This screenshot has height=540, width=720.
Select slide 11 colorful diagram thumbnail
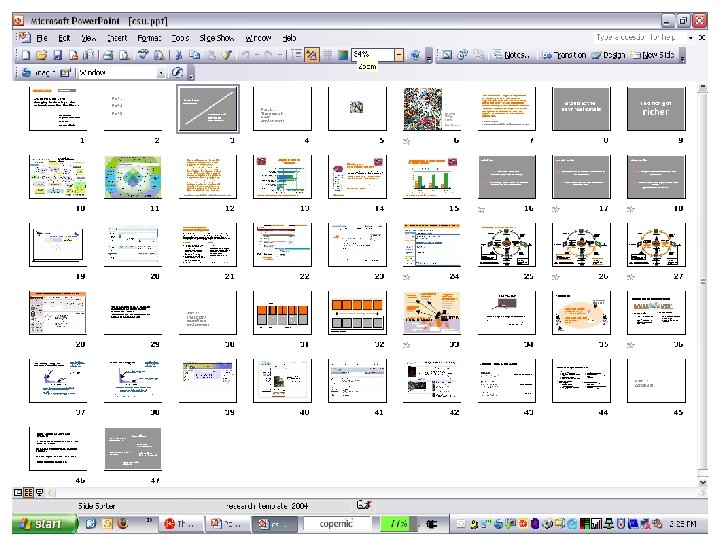click(x=133, y=177)
